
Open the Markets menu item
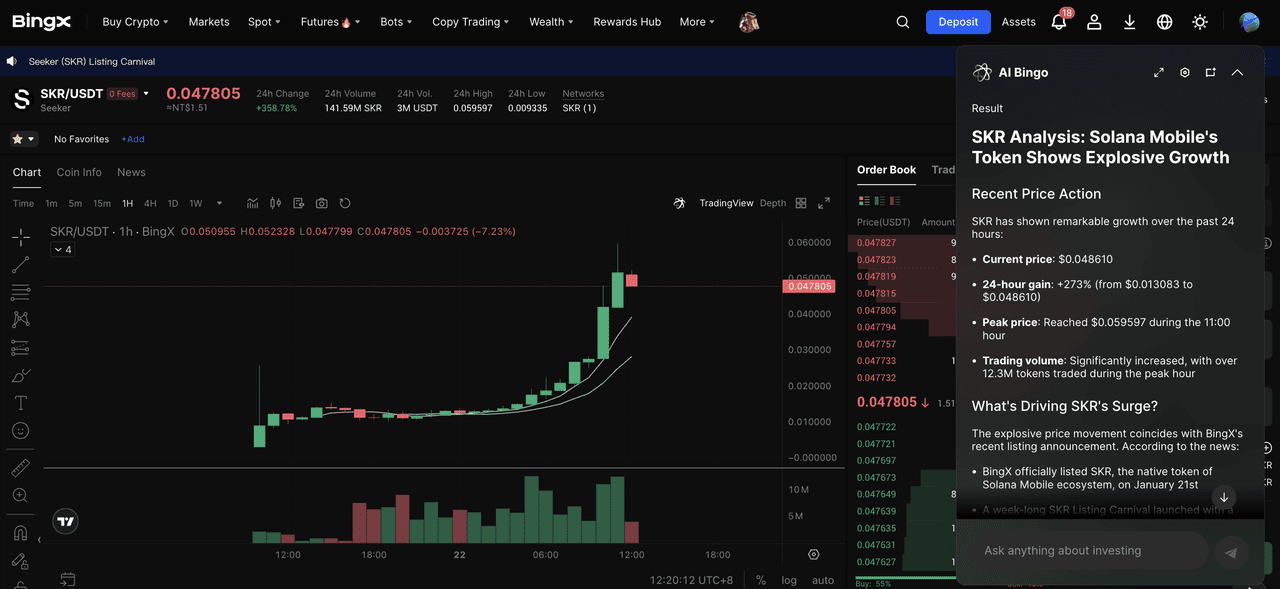[x=209, y=22]
